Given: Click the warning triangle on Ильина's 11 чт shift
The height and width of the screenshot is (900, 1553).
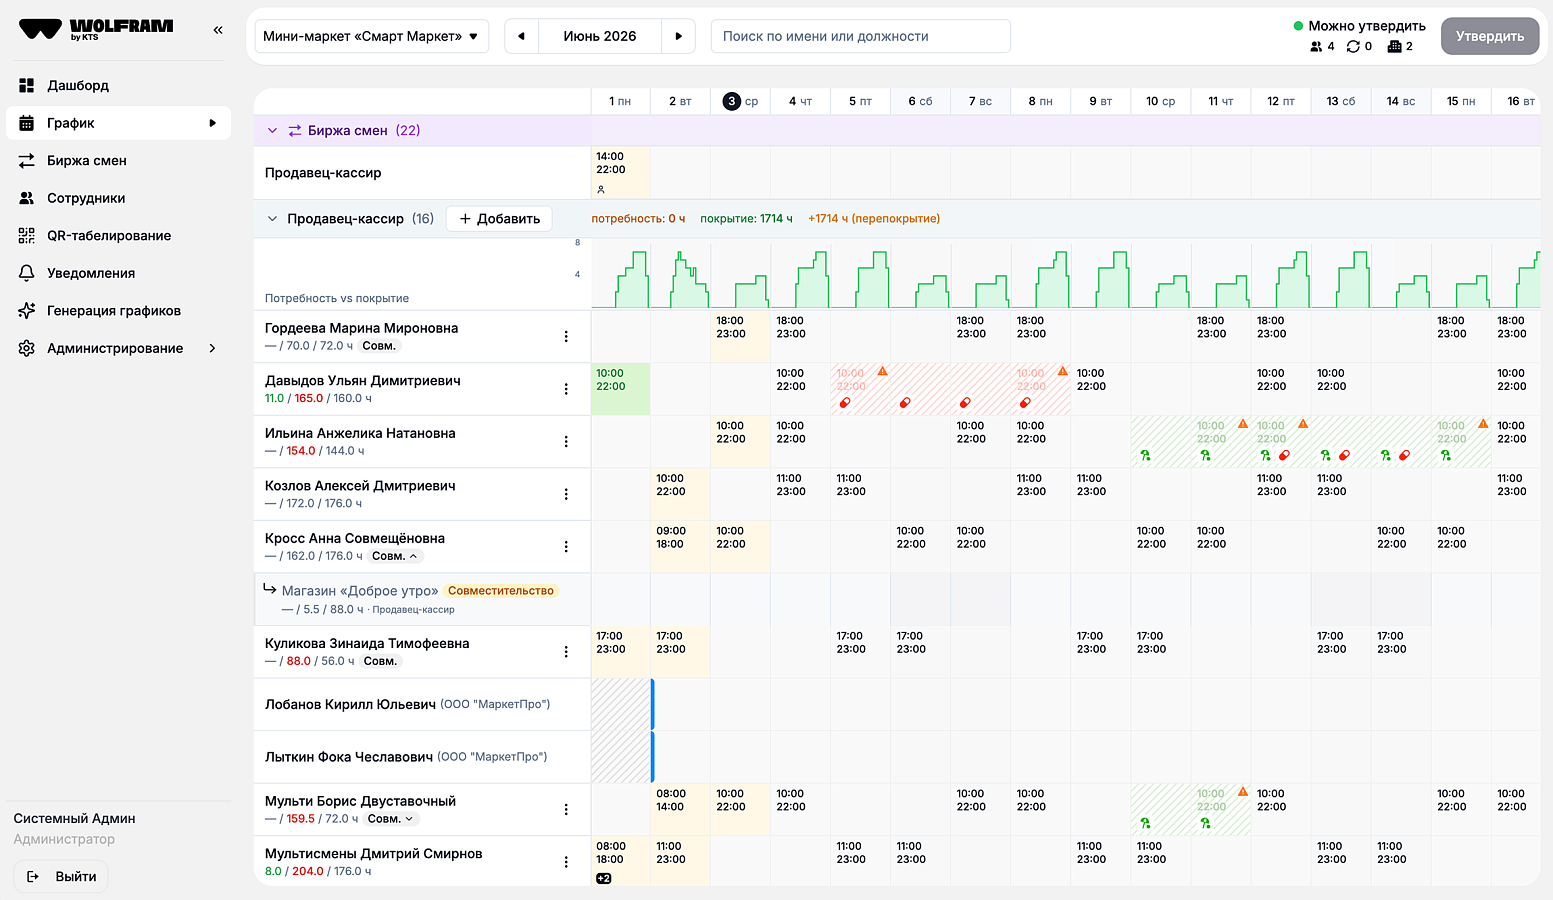Looking at the screenshot, I should (1243, 424).
